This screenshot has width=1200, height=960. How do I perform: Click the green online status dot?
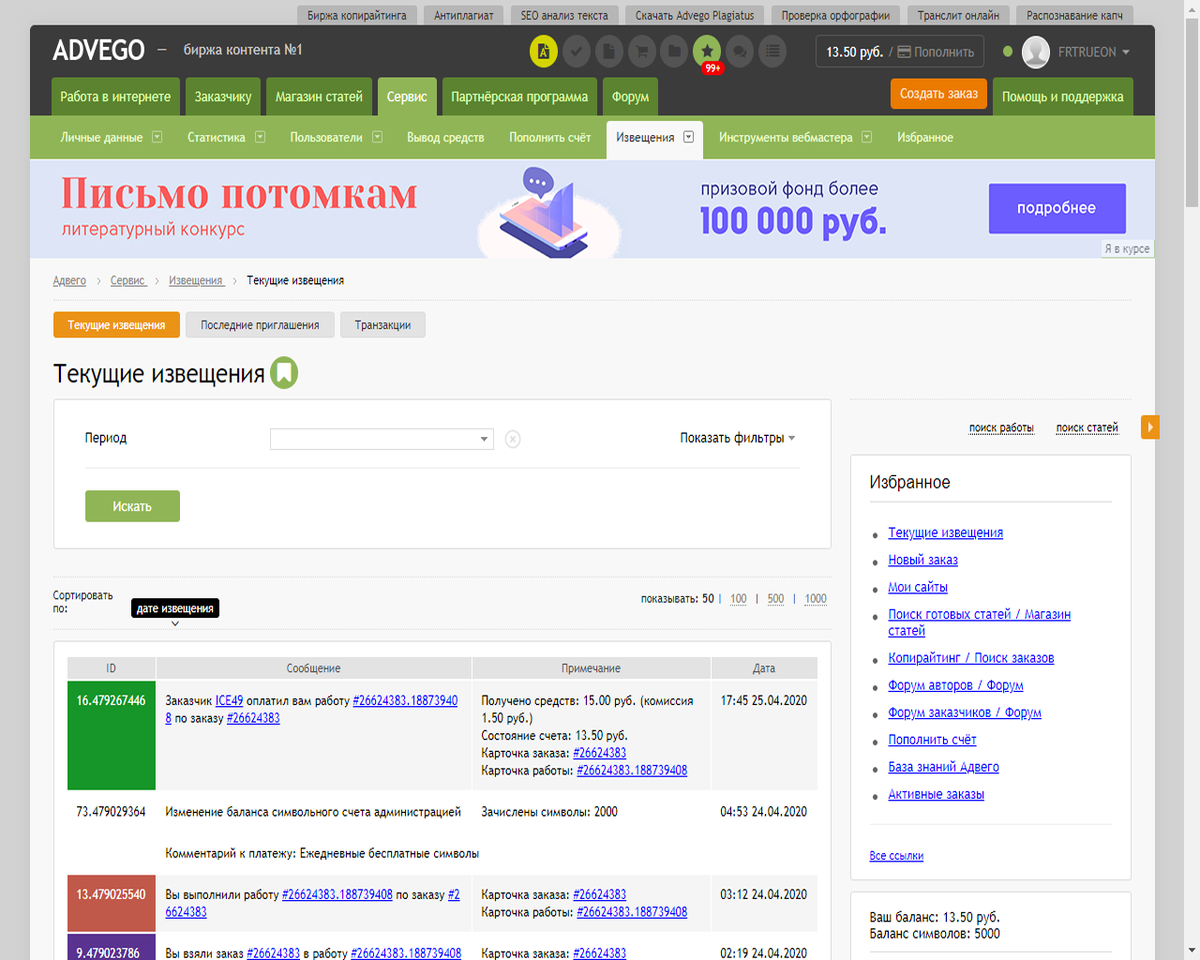[1007, 52]
